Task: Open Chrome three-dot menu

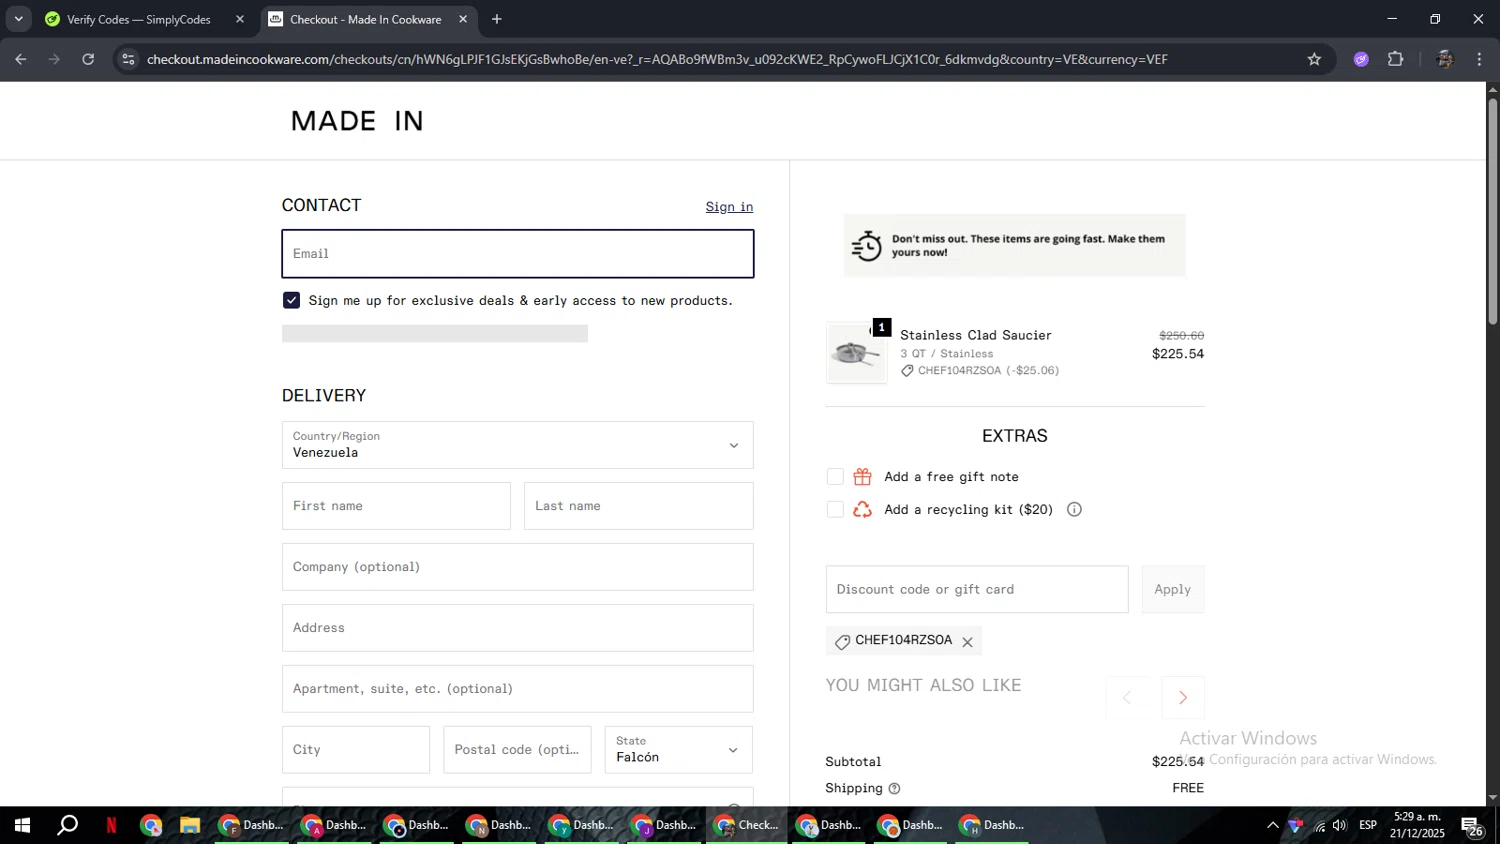Action: (x=1479, y=59)
